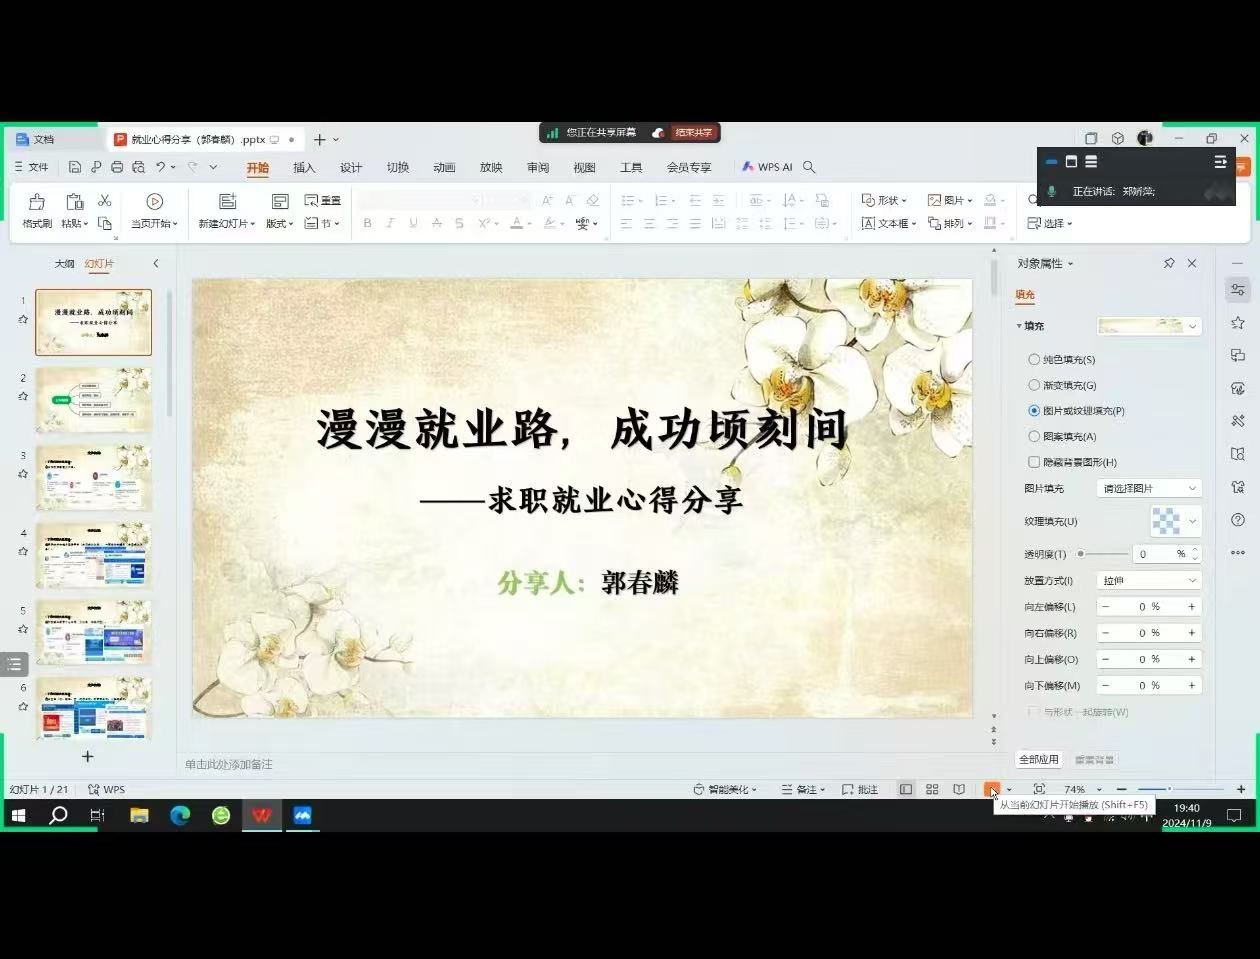Select slide 3 thumbnail in slide panel

pyautogui.click(x=93, y=477)
